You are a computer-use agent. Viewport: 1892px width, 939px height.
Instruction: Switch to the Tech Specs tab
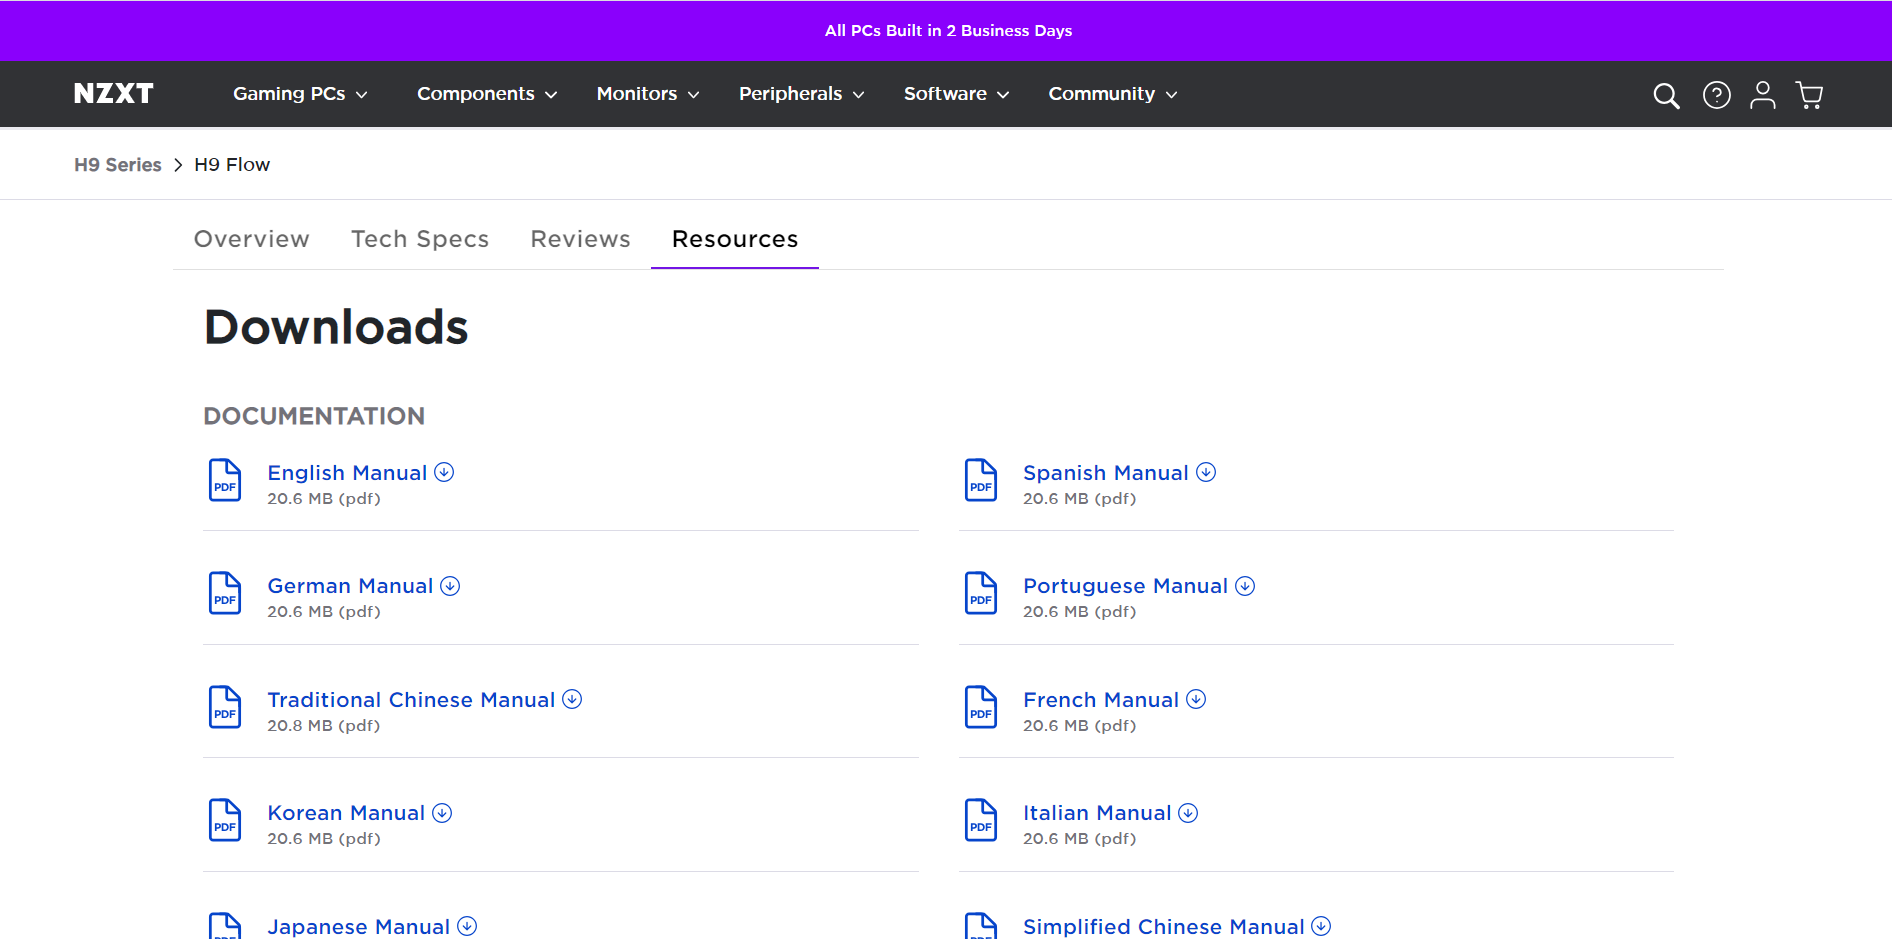point(420,239)
